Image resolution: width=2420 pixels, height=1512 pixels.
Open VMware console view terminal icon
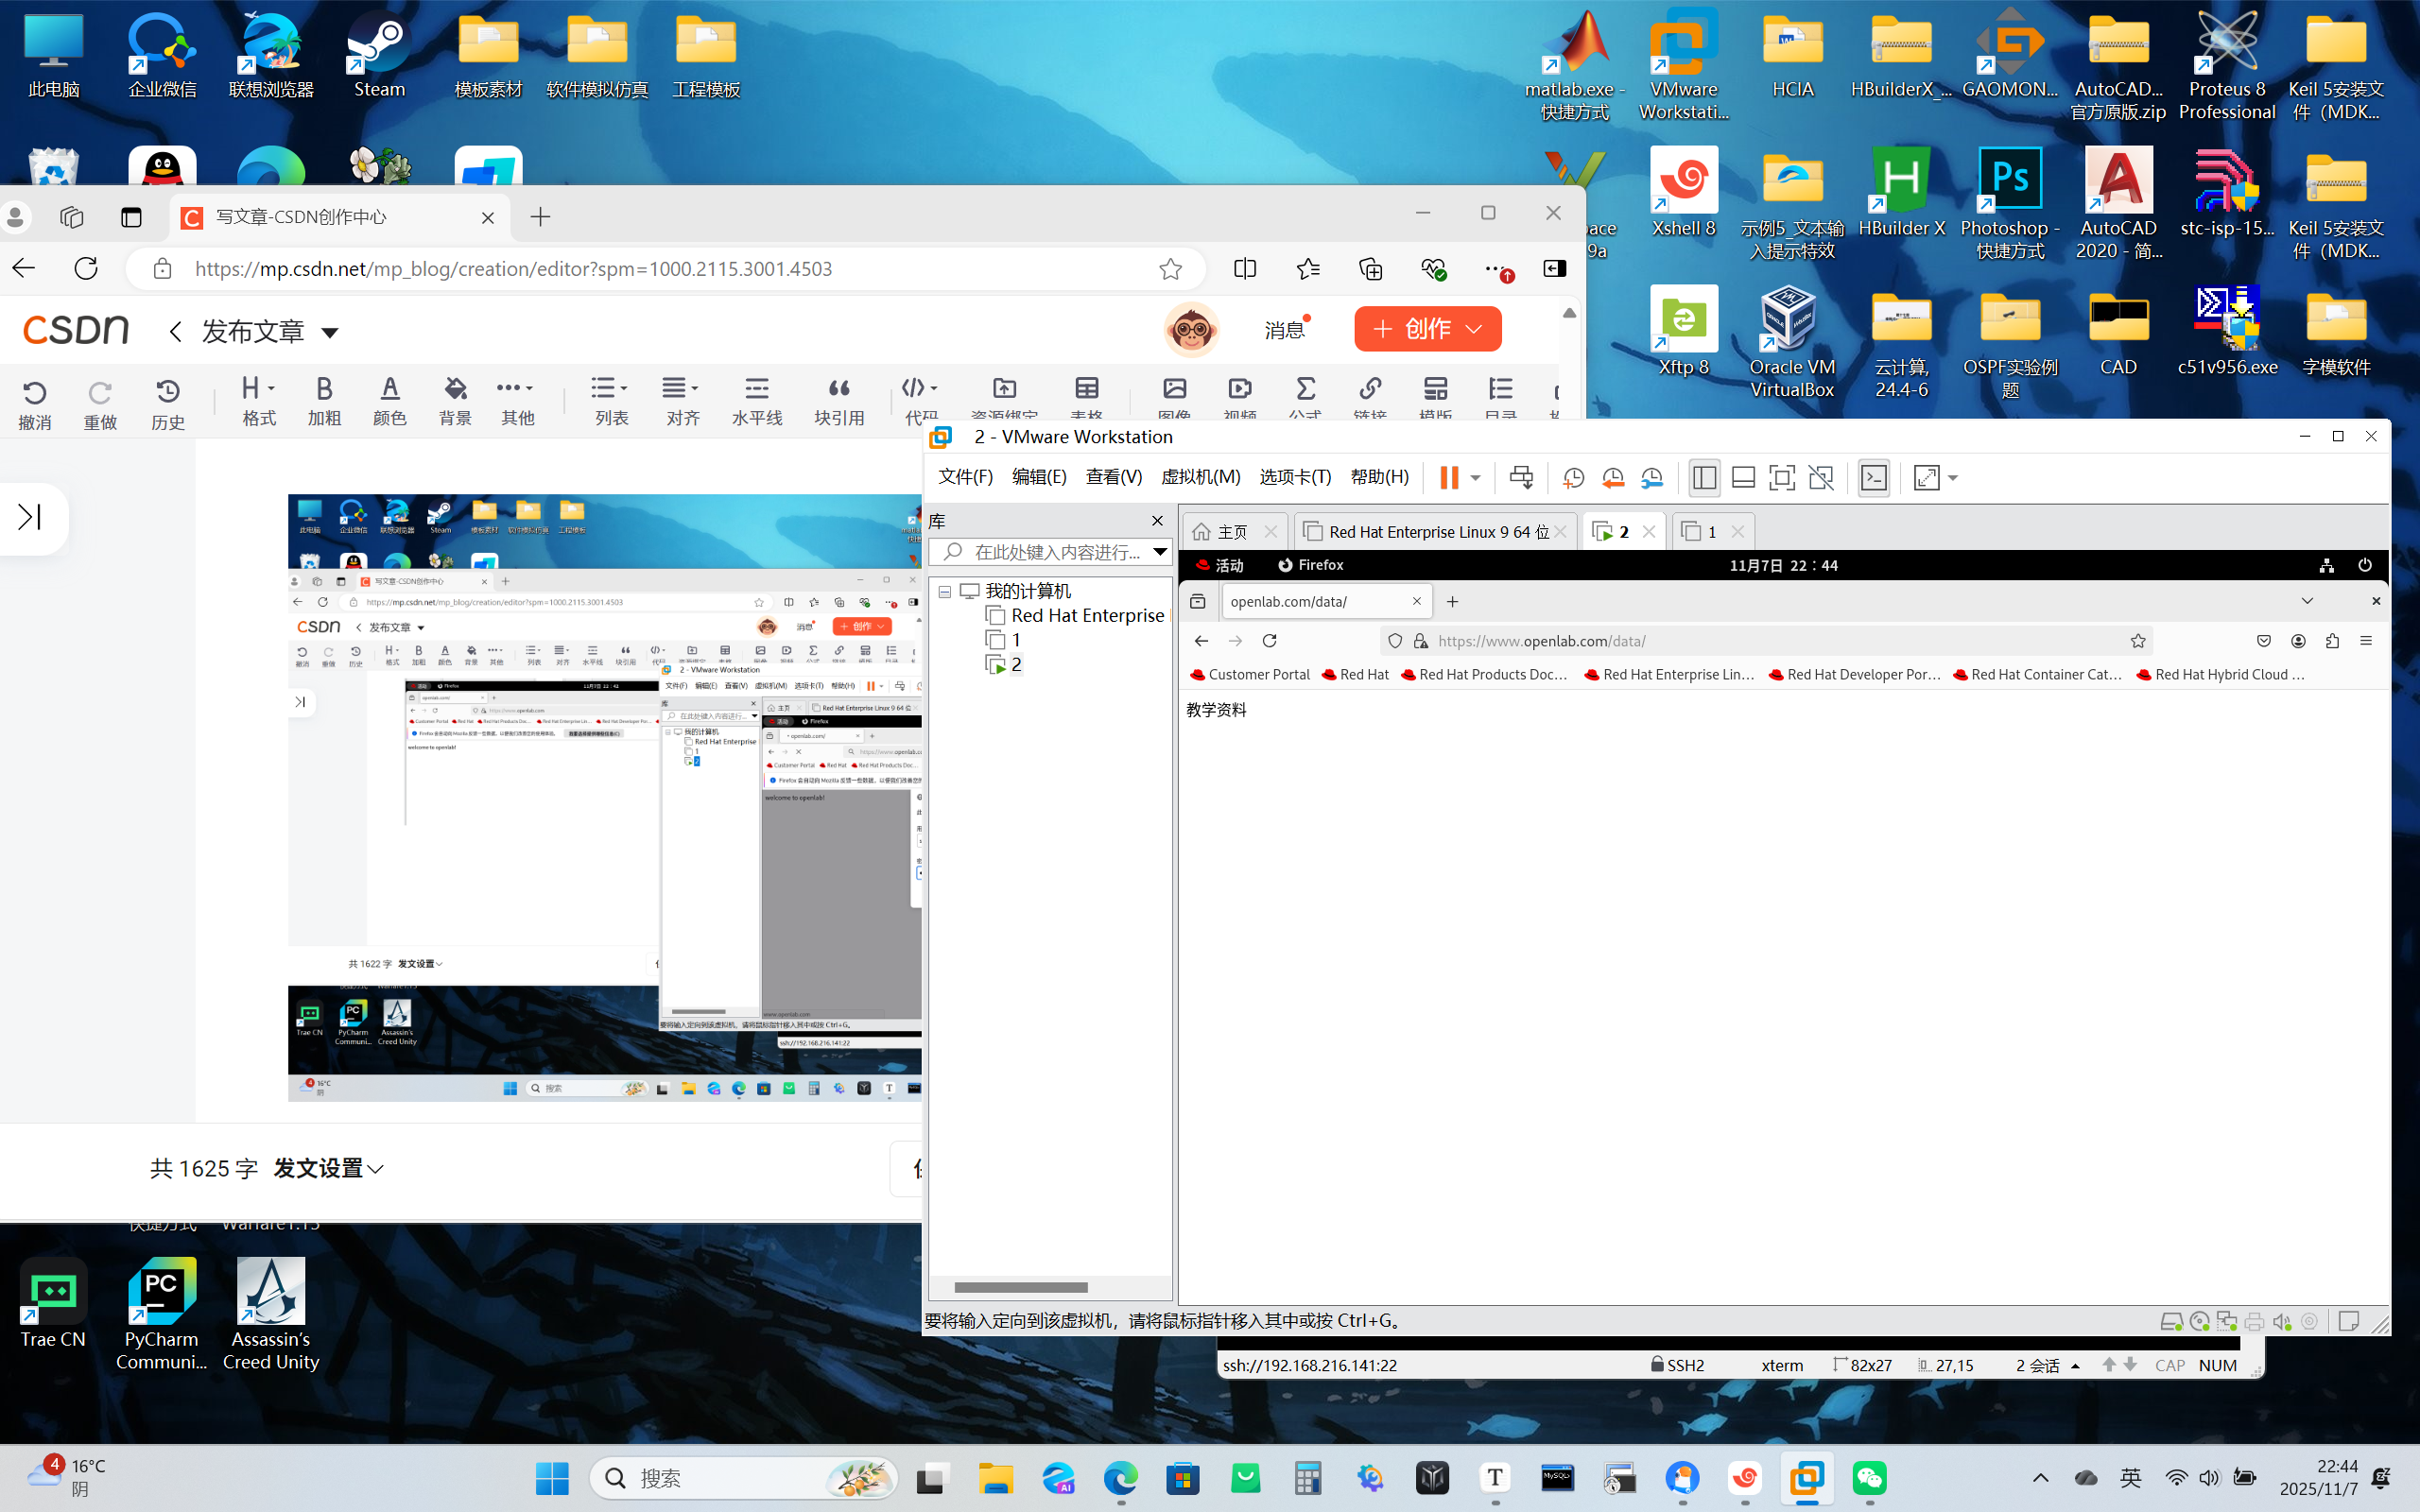point(1873,478)
